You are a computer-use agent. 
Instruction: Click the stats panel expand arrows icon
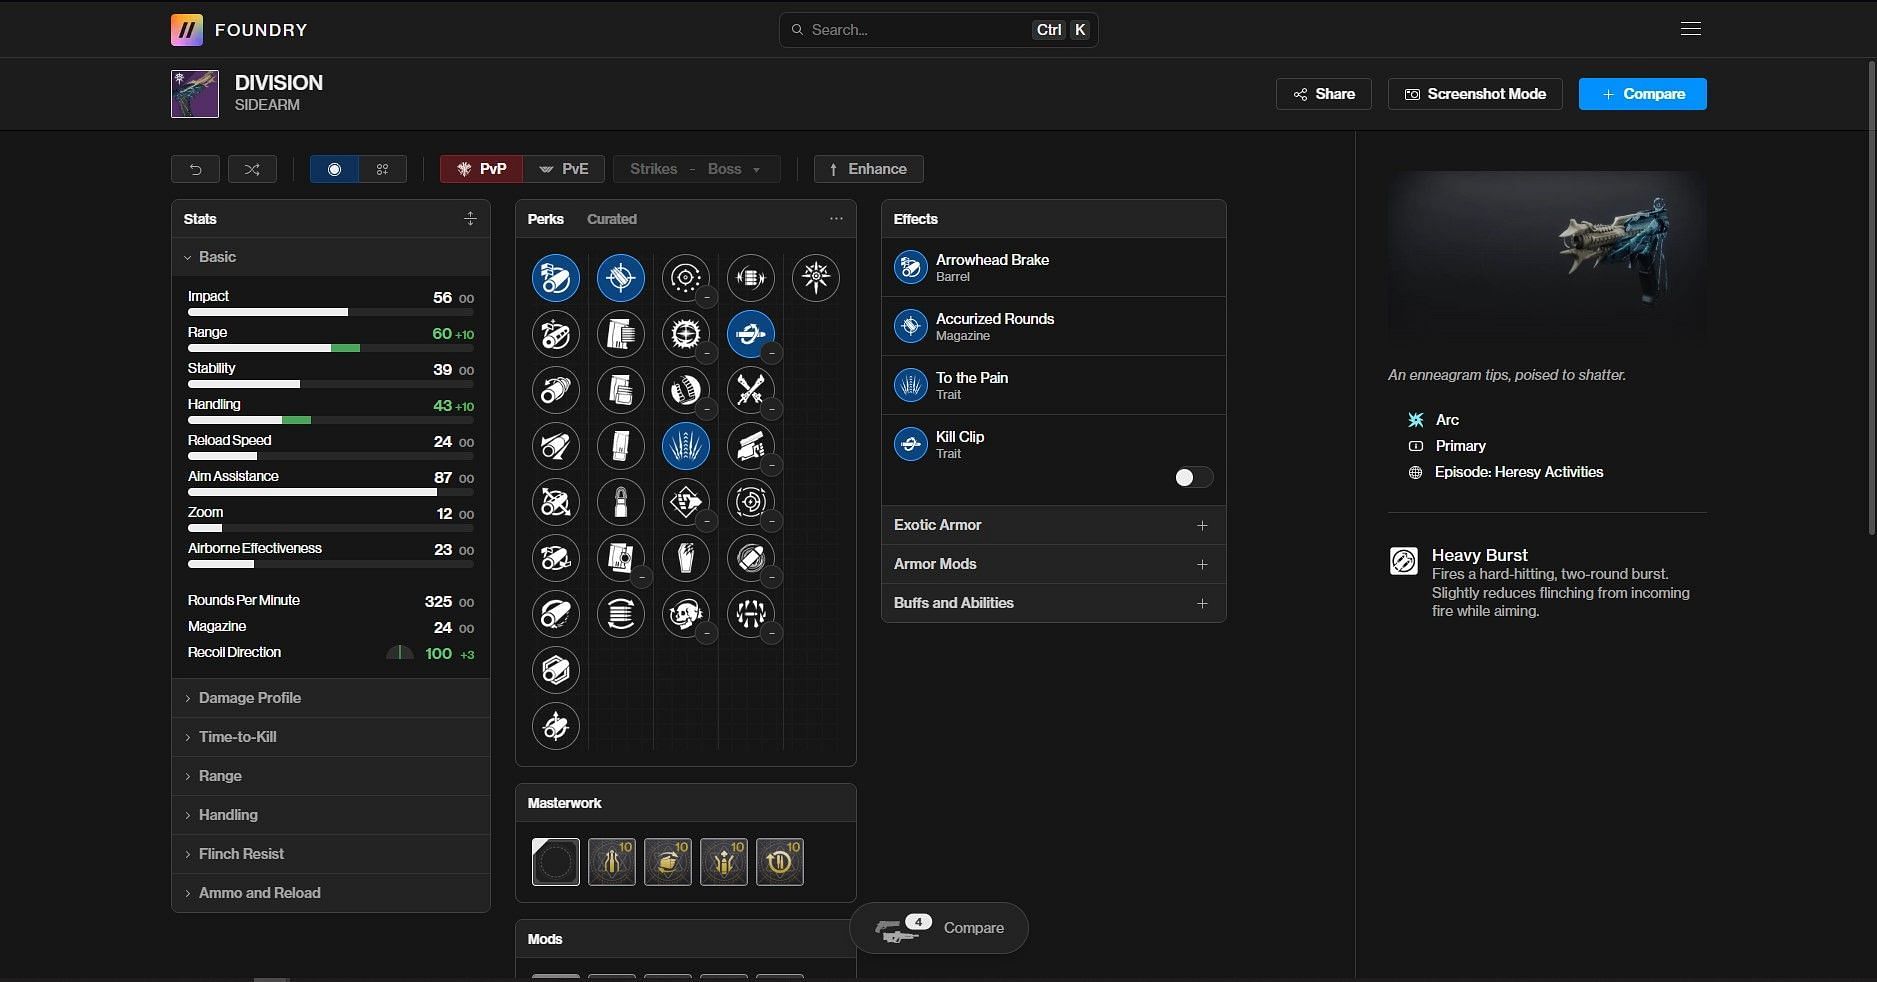click(x=470, y=218)
